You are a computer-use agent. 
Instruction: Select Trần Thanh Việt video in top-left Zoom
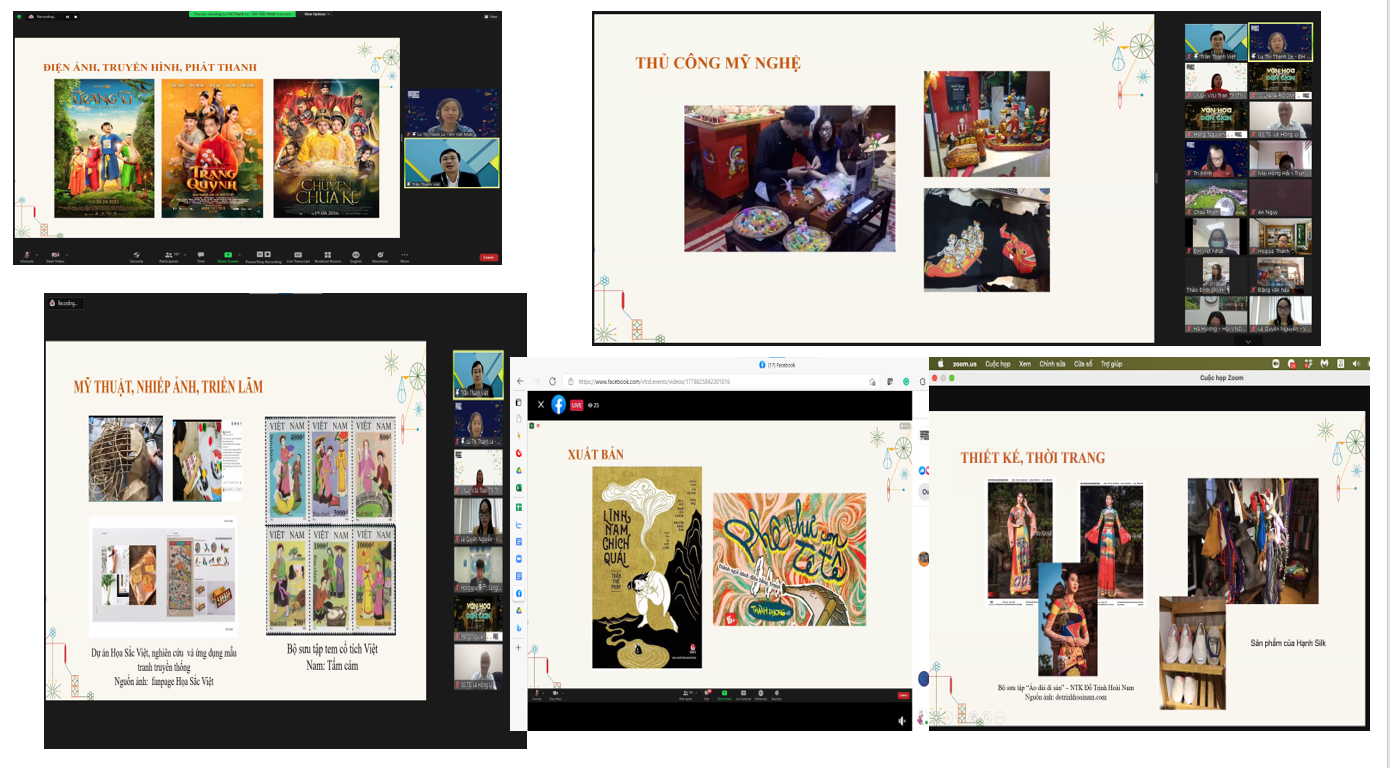click(x=450, y=164)
